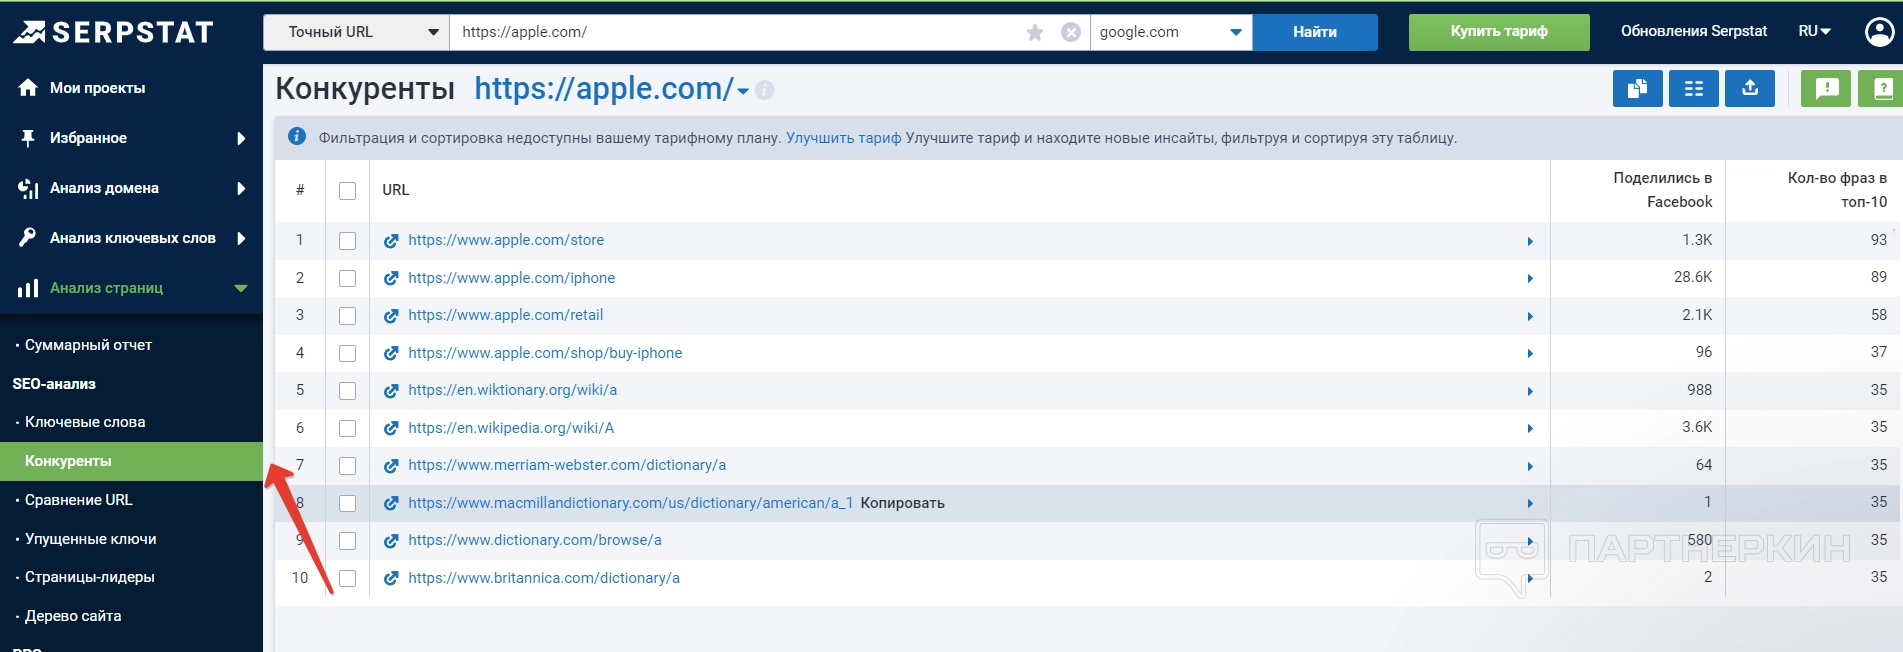The image size is (1903, 652).
Task: Open external link icon for wikipedia row
Action: click(391, 428)
